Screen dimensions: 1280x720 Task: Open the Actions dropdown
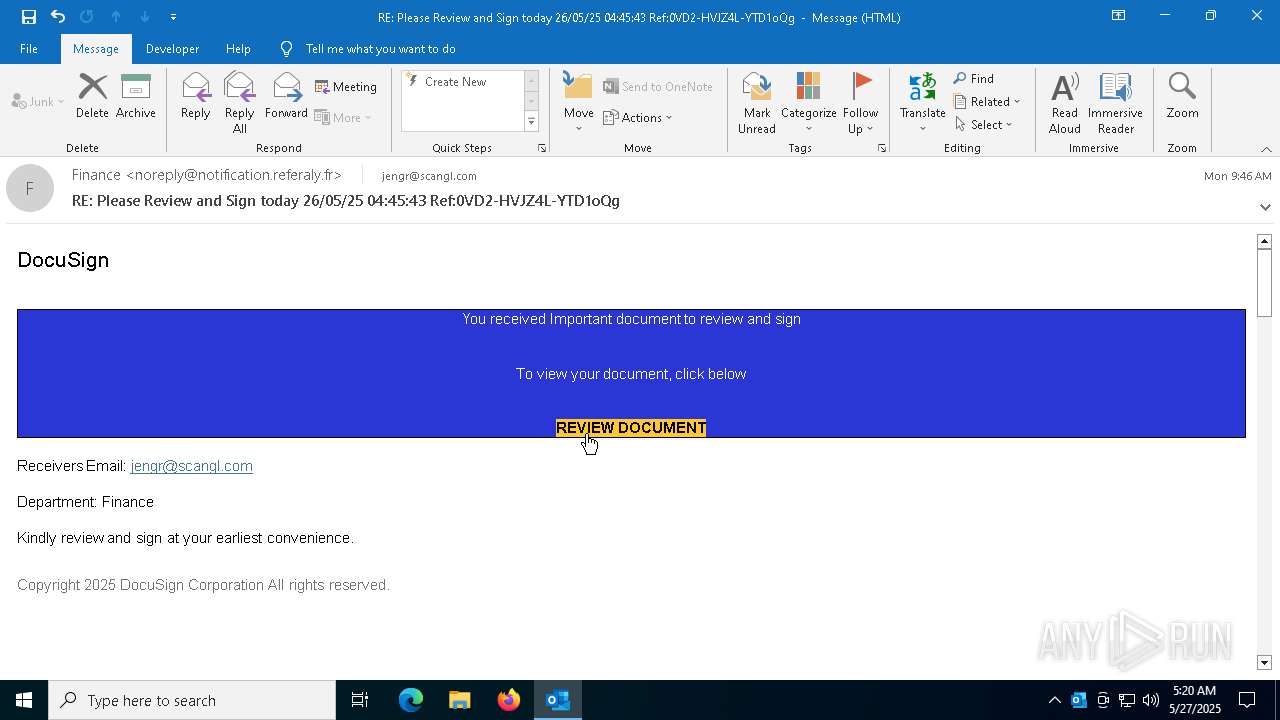pyautogui.click(x=638, y=117)
